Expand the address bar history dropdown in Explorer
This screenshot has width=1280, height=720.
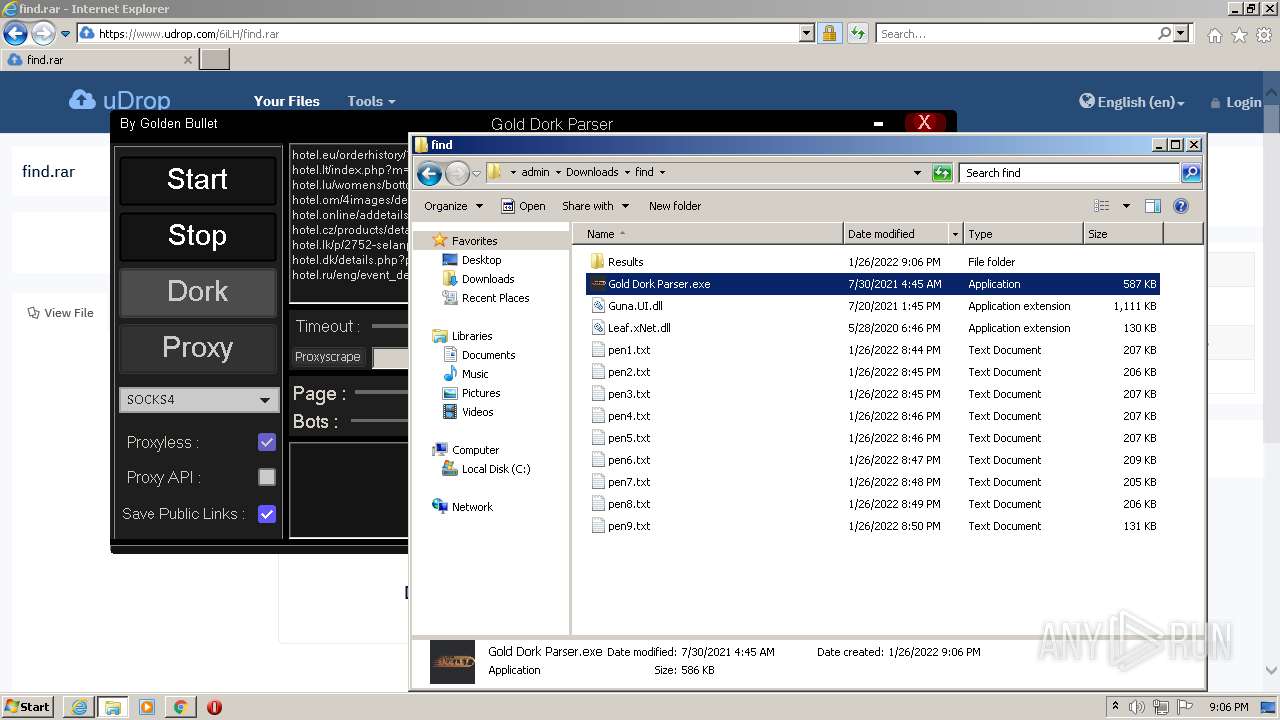point(917,173)
